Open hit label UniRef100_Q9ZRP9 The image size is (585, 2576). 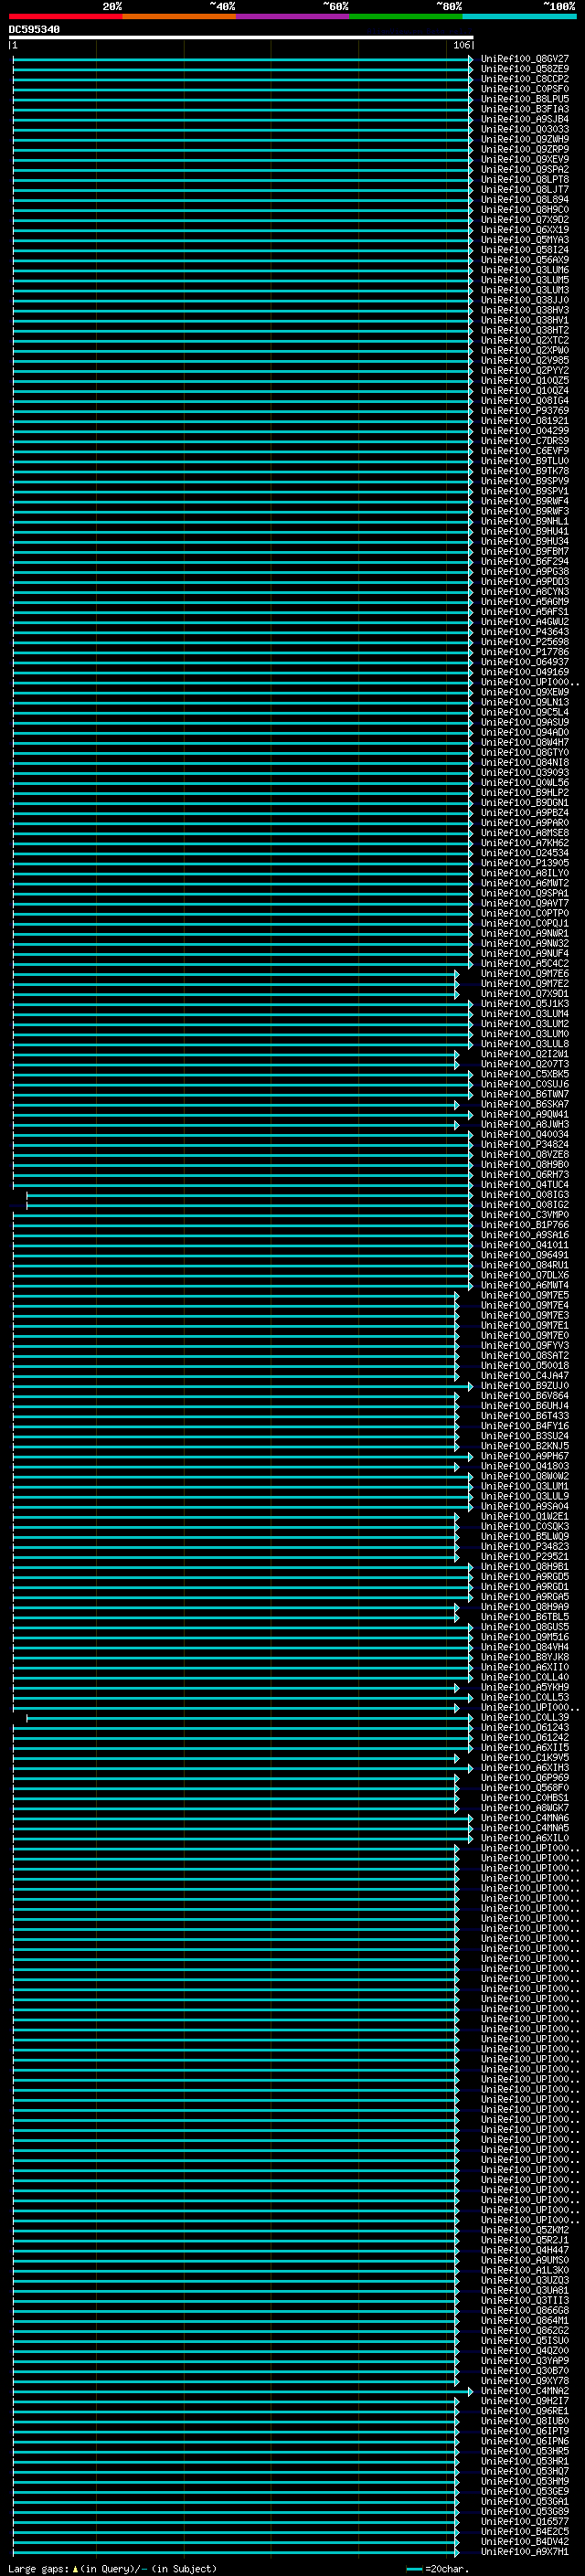524,149
